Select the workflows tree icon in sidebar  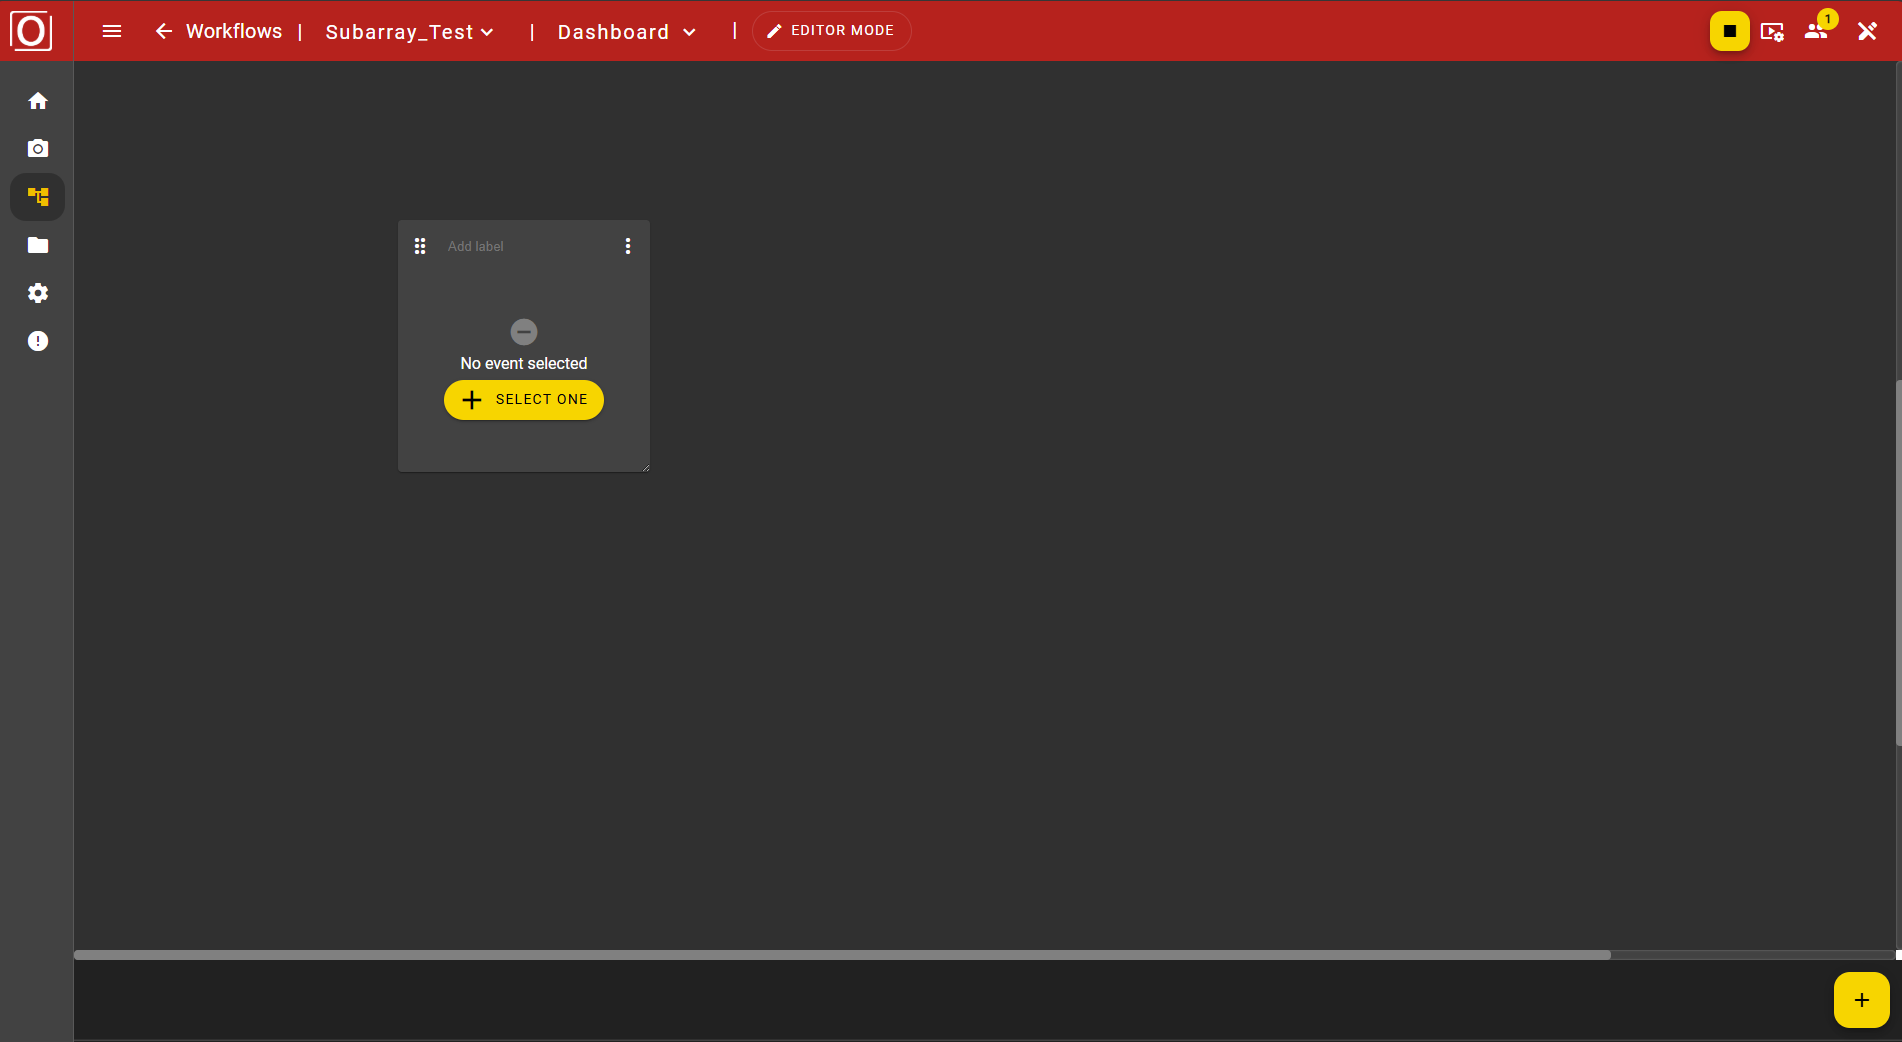point(38,197)
